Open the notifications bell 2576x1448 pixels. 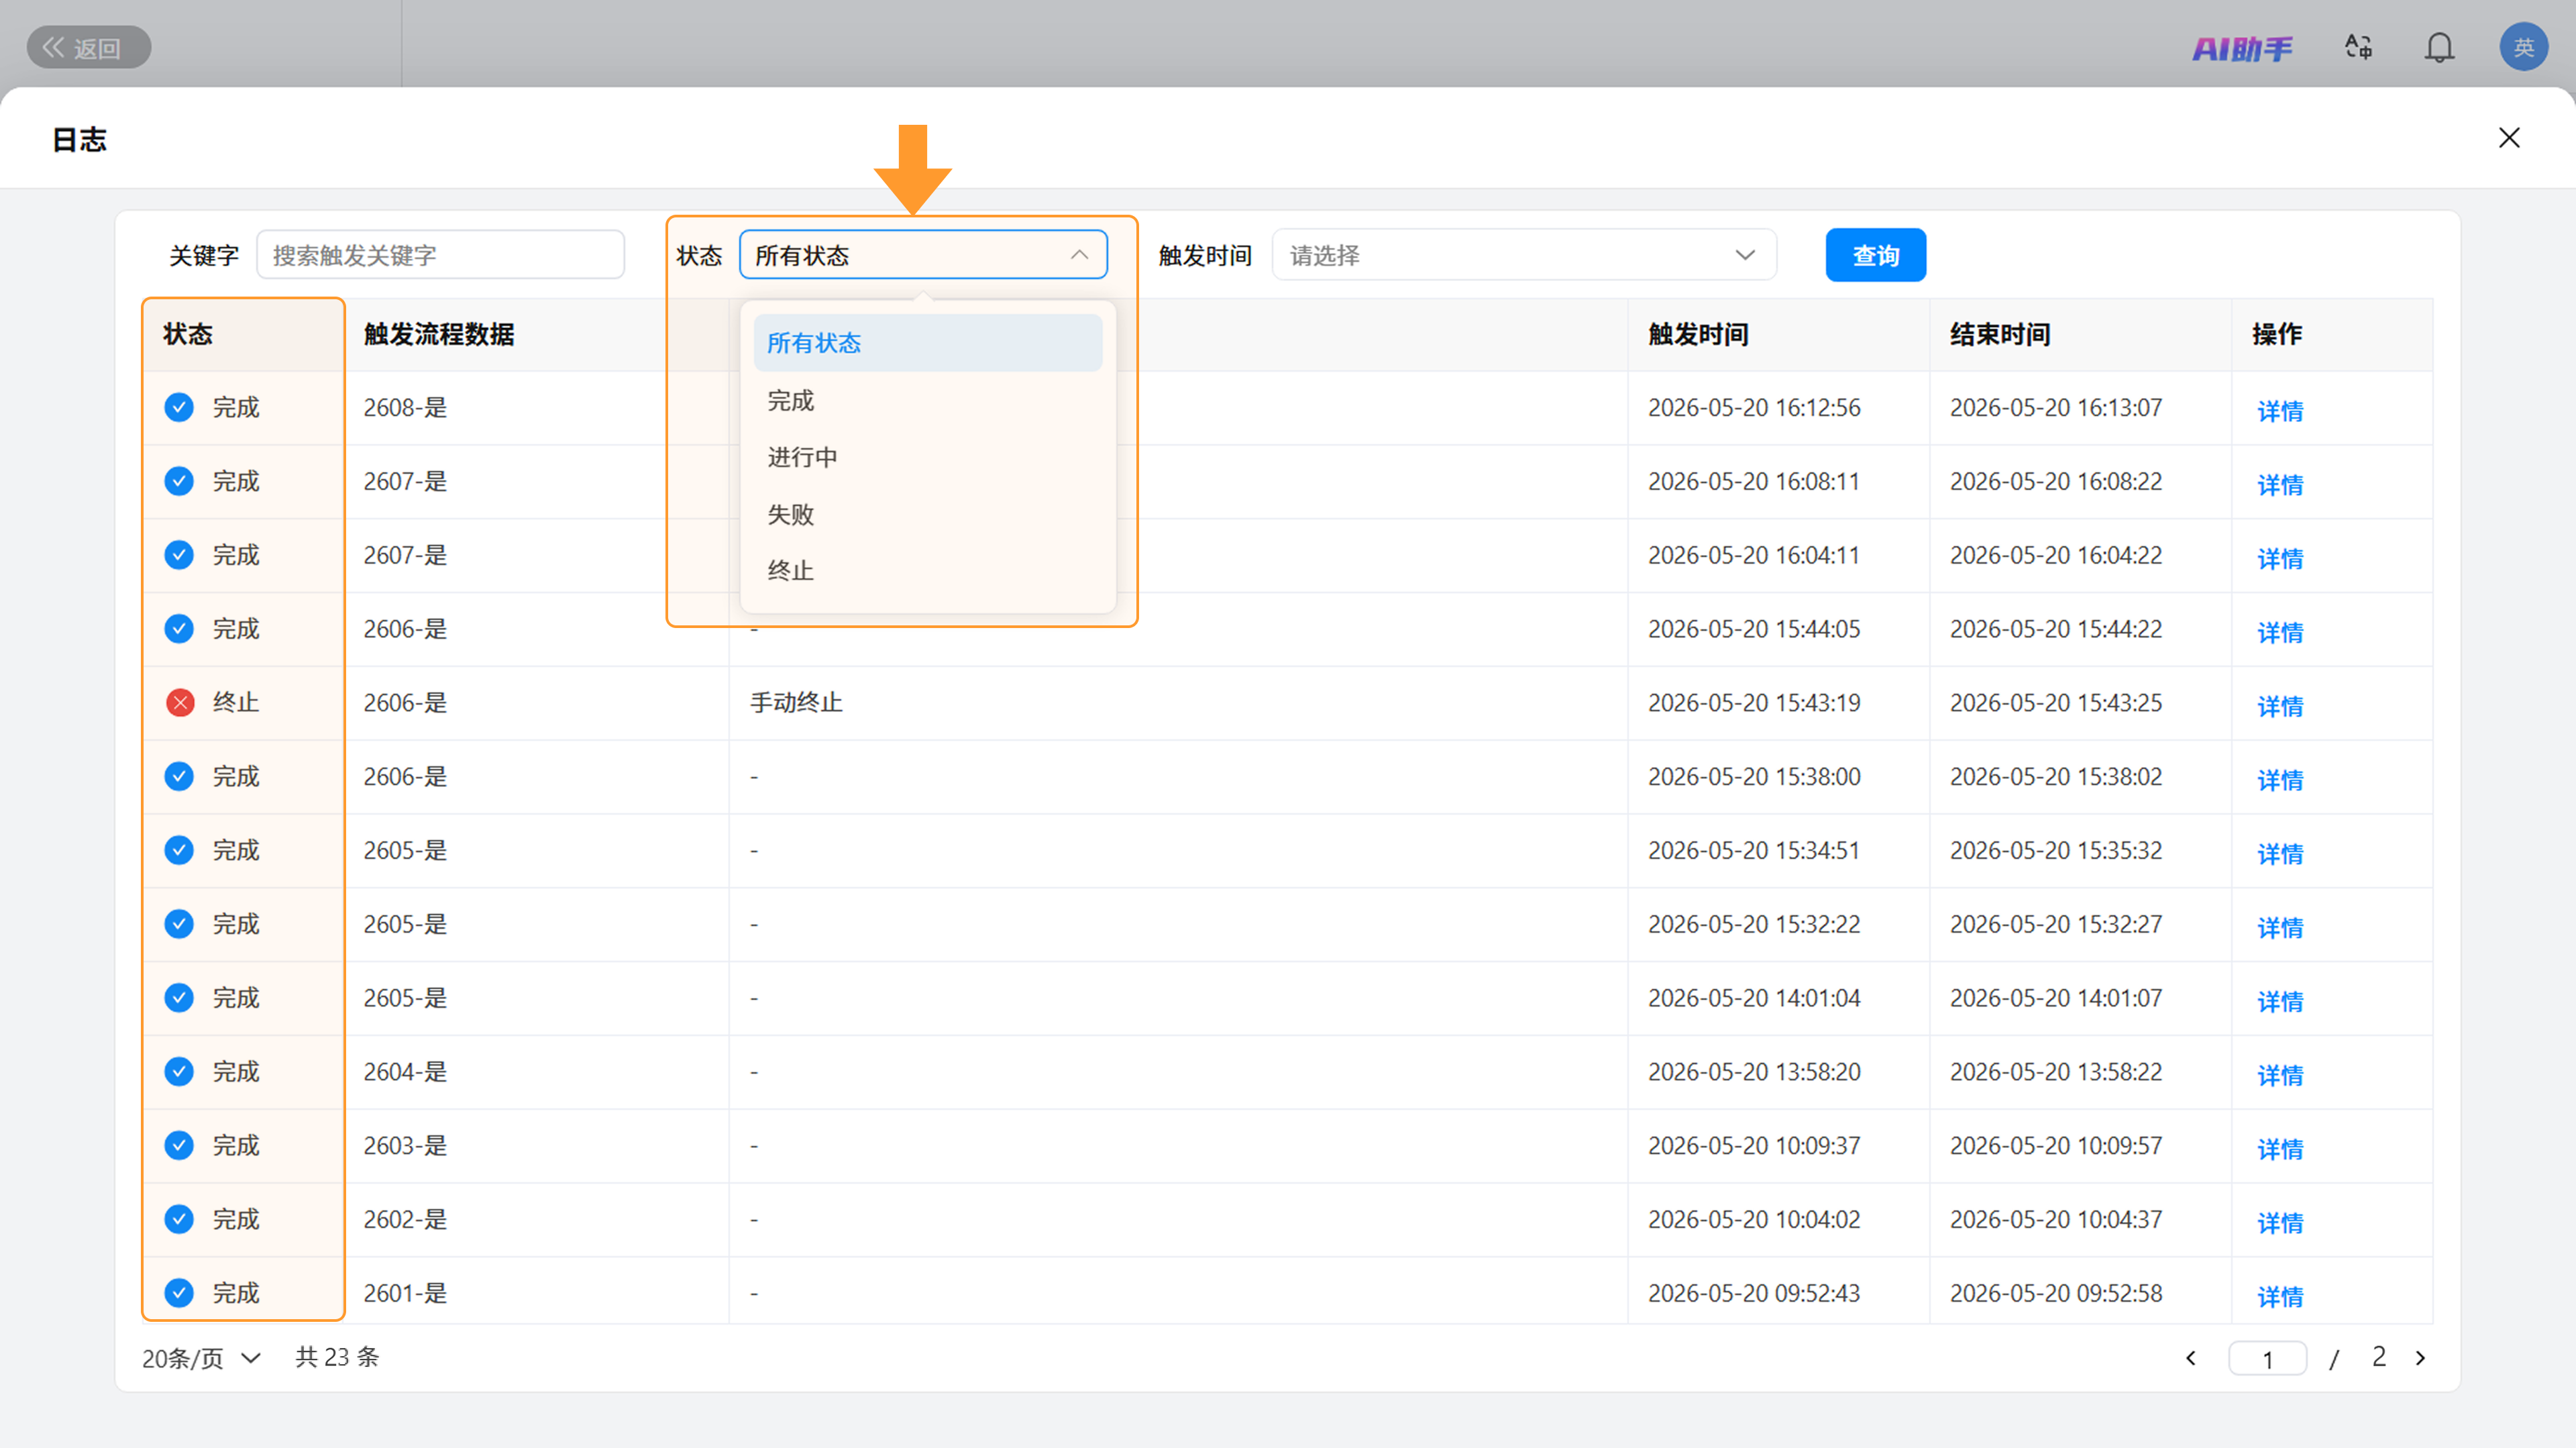pyautogui.click(x=2439, y=47)
